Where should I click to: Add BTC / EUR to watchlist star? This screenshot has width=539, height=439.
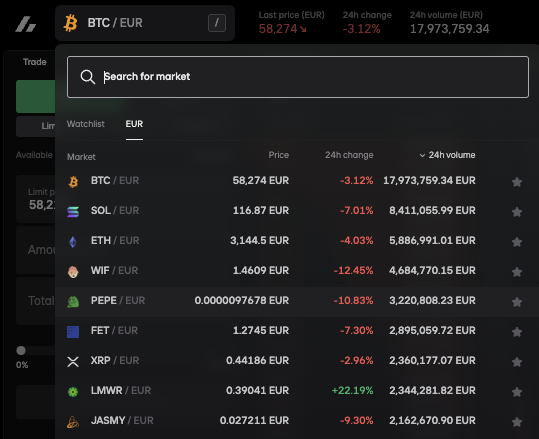tap(517, 182)
